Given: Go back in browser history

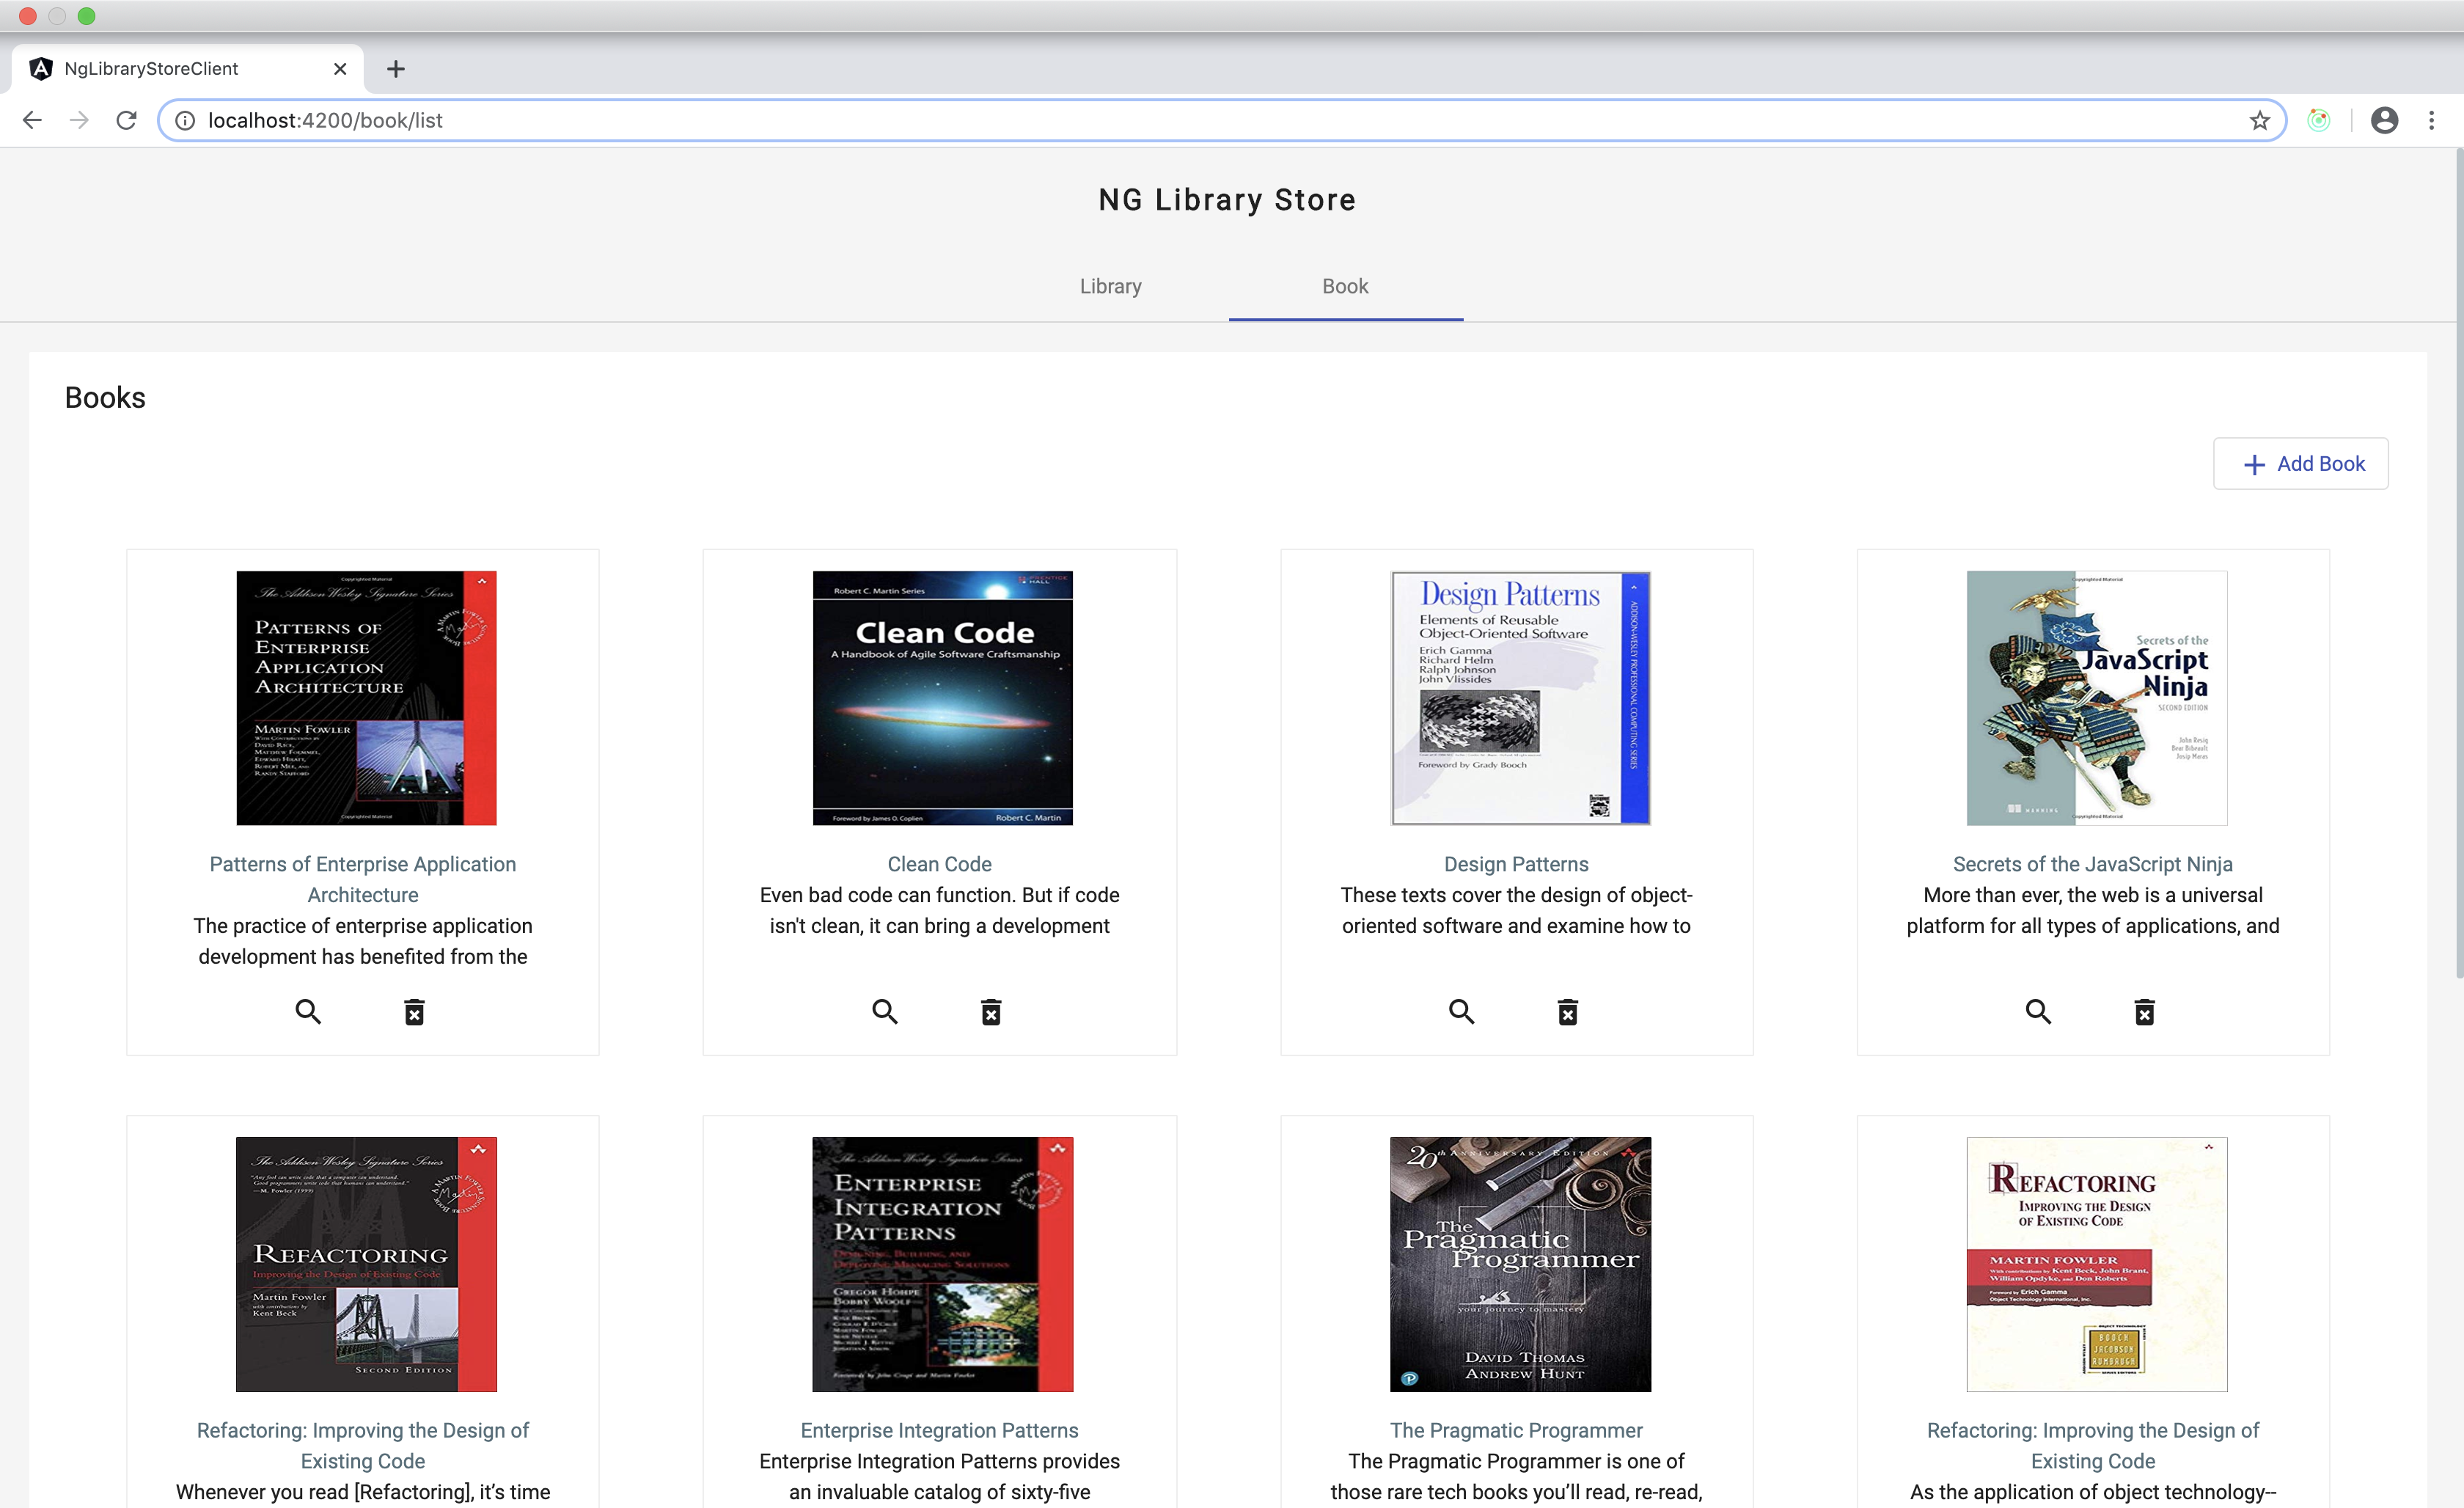Looking at the screenshot, I should tap(32, 120).
